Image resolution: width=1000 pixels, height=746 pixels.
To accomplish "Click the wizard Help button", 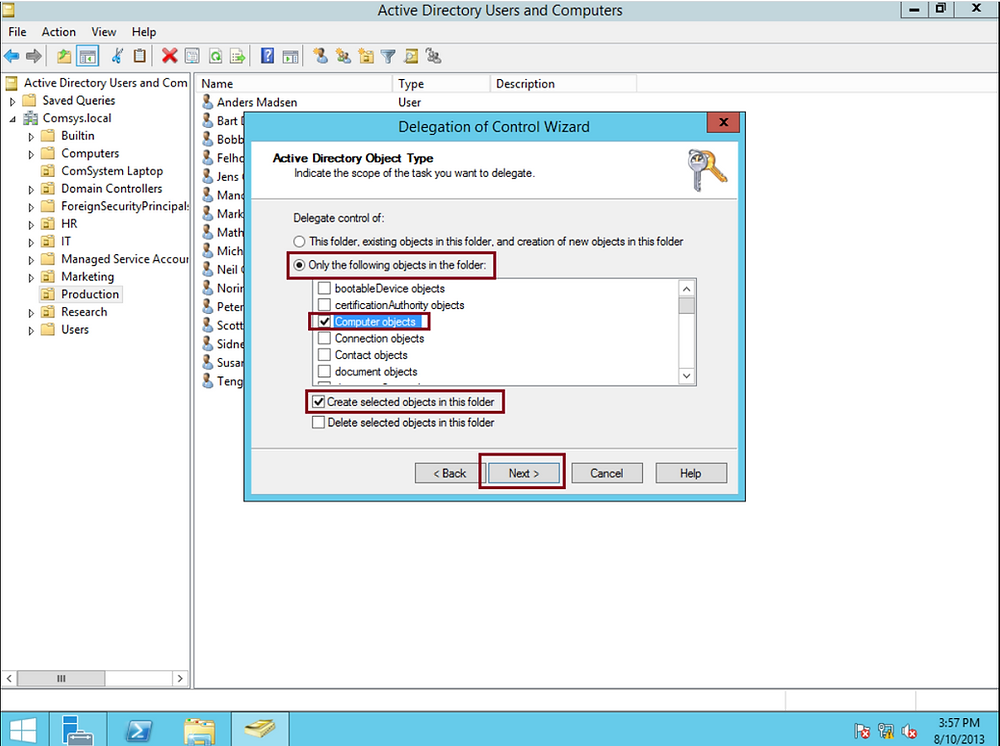I will click(x=691, y=473).
